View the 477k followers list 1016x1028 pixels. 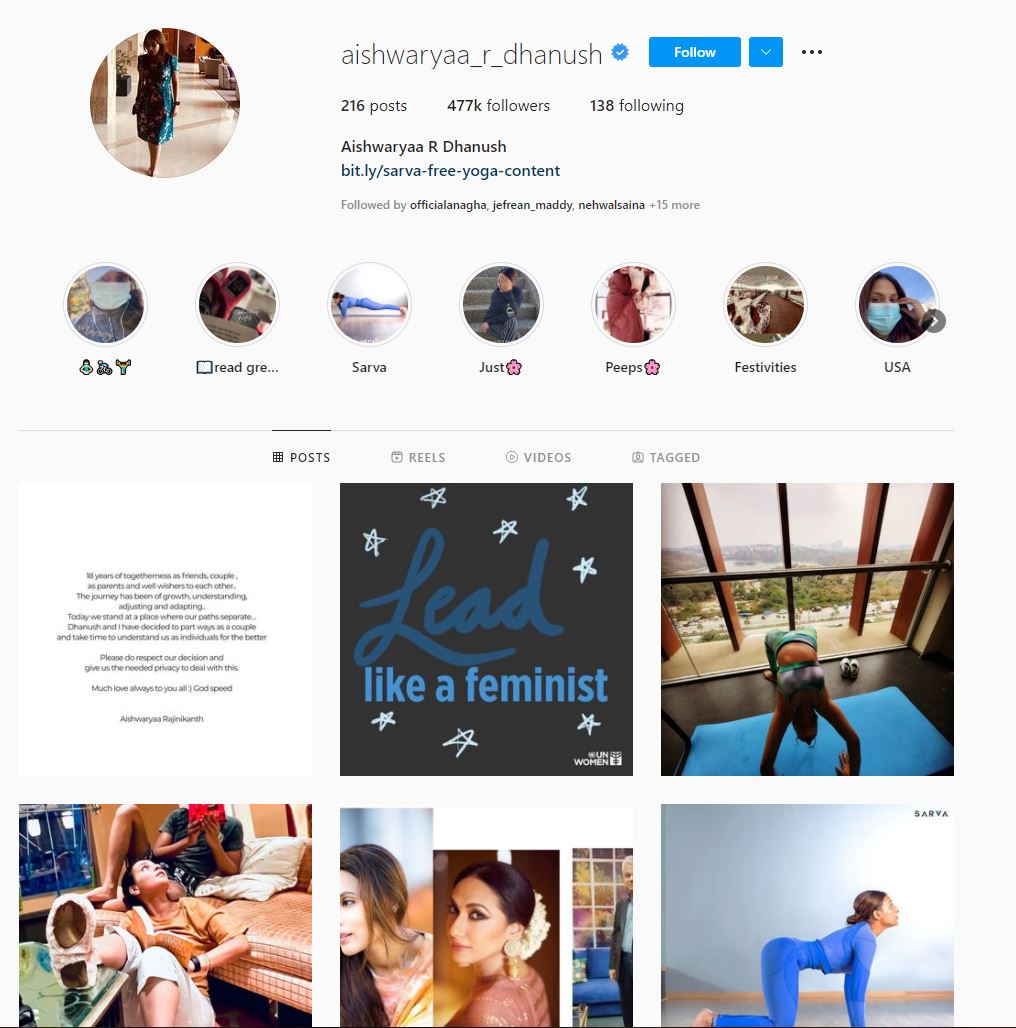coord(498,106)
